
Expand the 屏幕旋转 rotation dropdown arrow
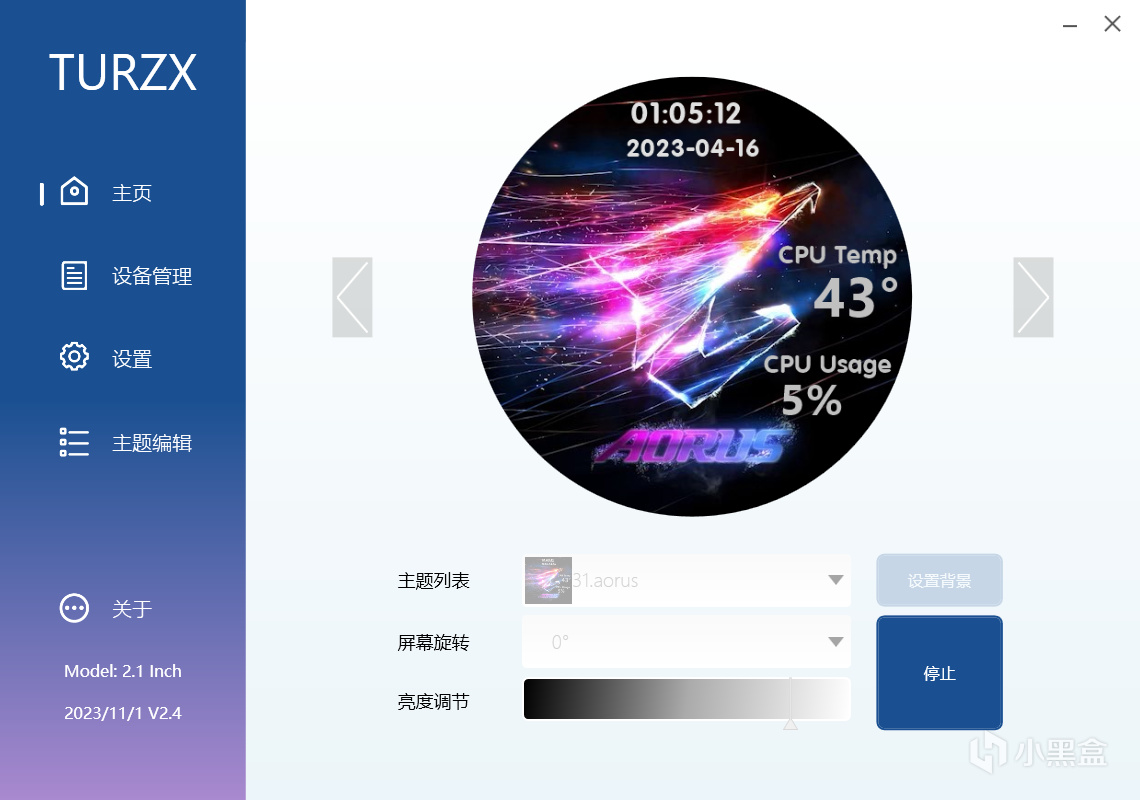pos(835,641)
